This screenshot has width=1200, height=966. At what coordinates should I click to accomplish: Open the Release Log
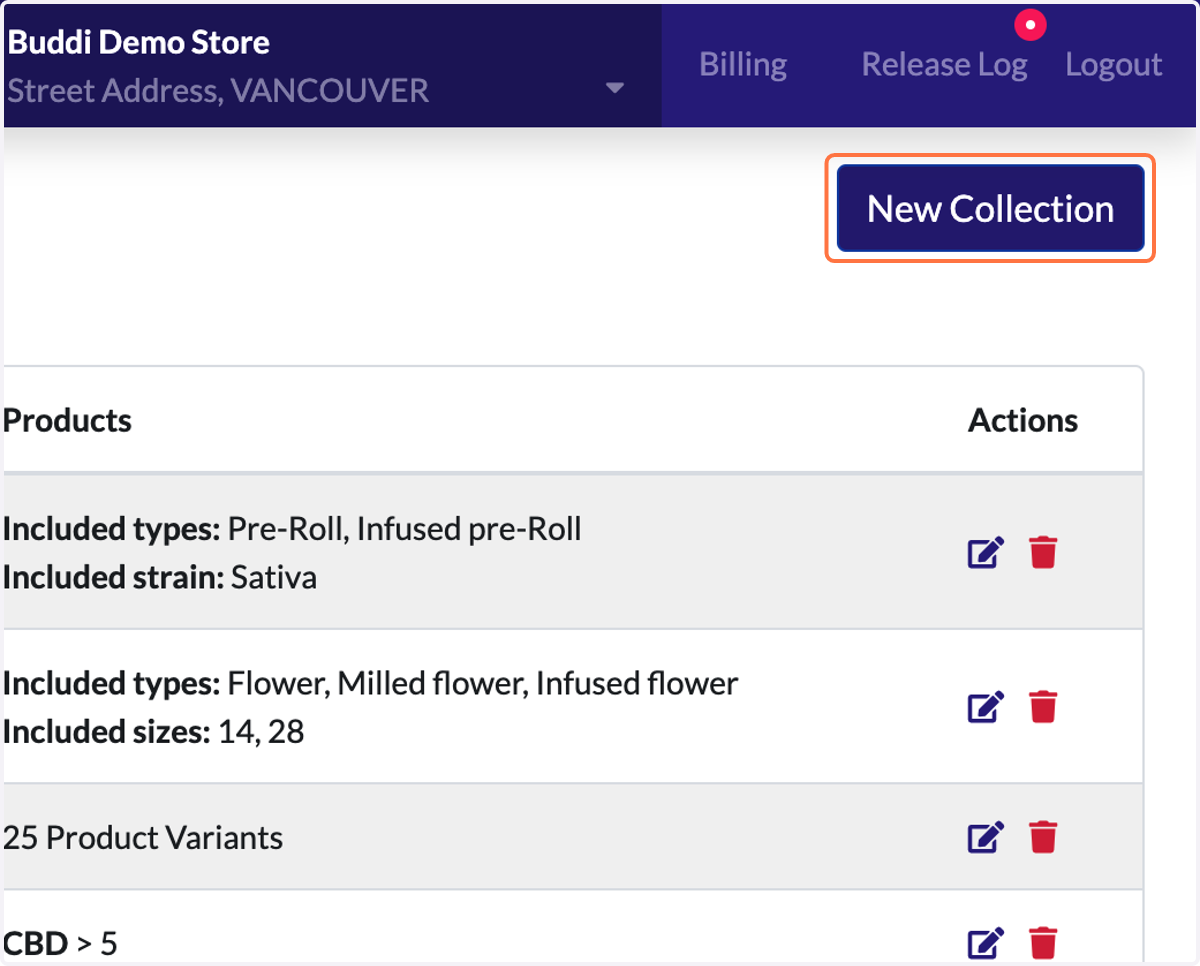(944, 65)
